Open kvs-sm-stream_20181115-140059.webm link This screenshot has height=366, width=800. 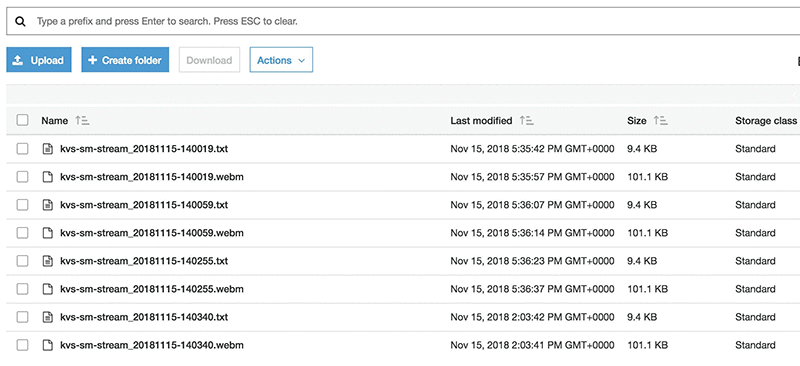[152, 233]
